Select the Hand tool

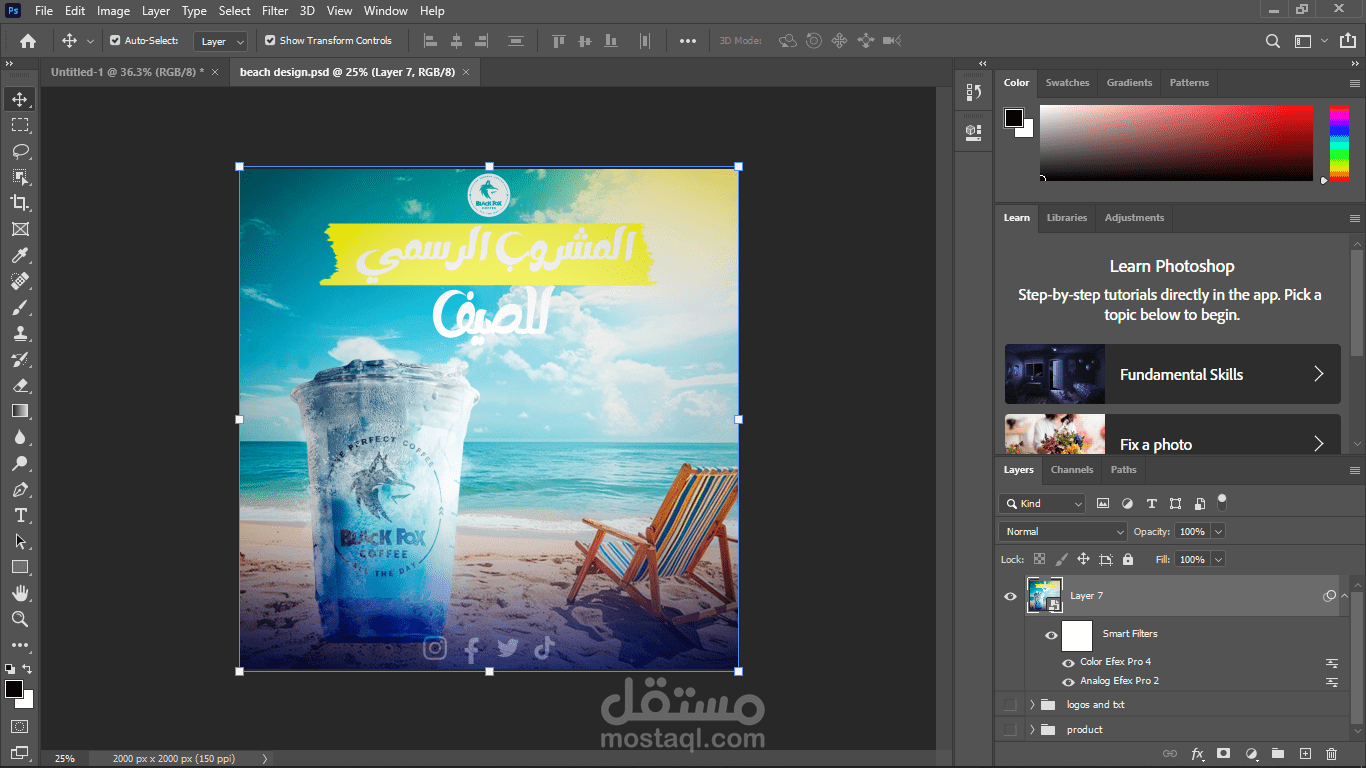click(19, 593)
